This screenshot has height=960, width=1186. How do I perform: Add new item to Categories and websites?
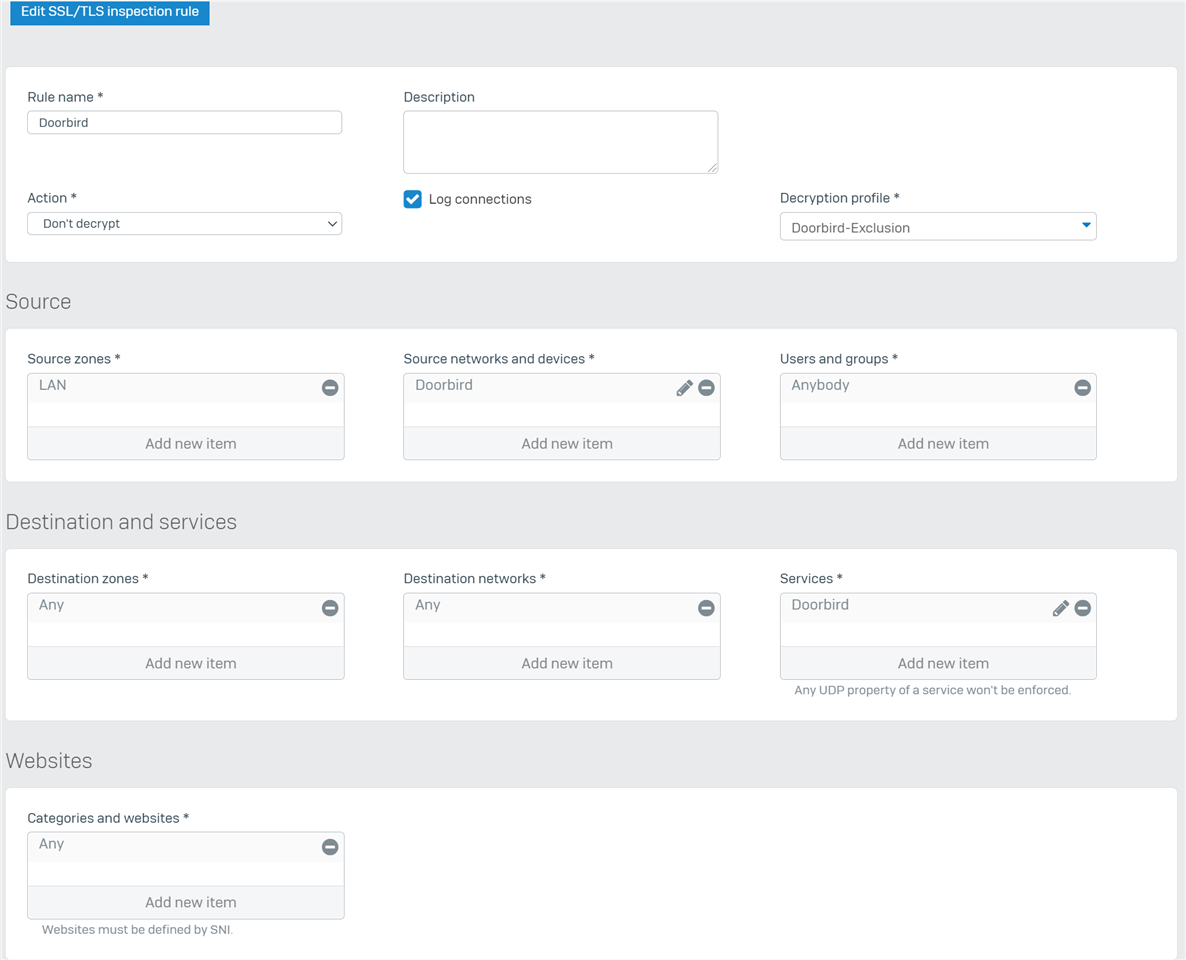click(186, 903)
